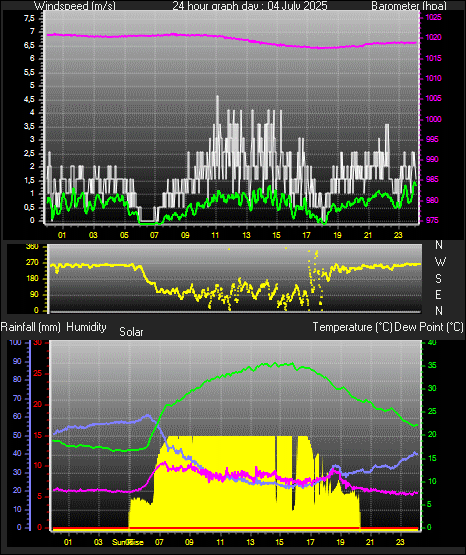Click the "0,5" windspeed axis value
The width and height of the screenshot is (466, 555).
(29, 207)
